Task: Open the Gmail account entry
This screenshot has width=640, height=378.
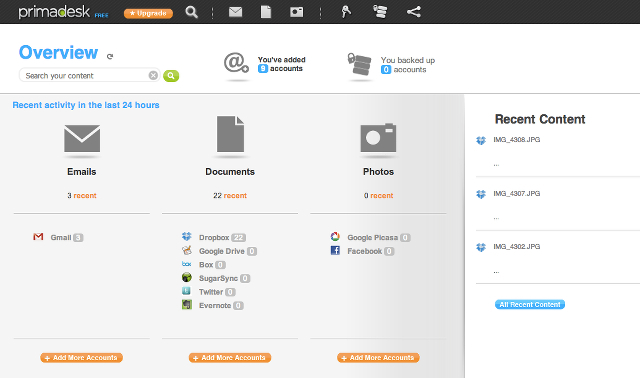Action: point(67,238)
